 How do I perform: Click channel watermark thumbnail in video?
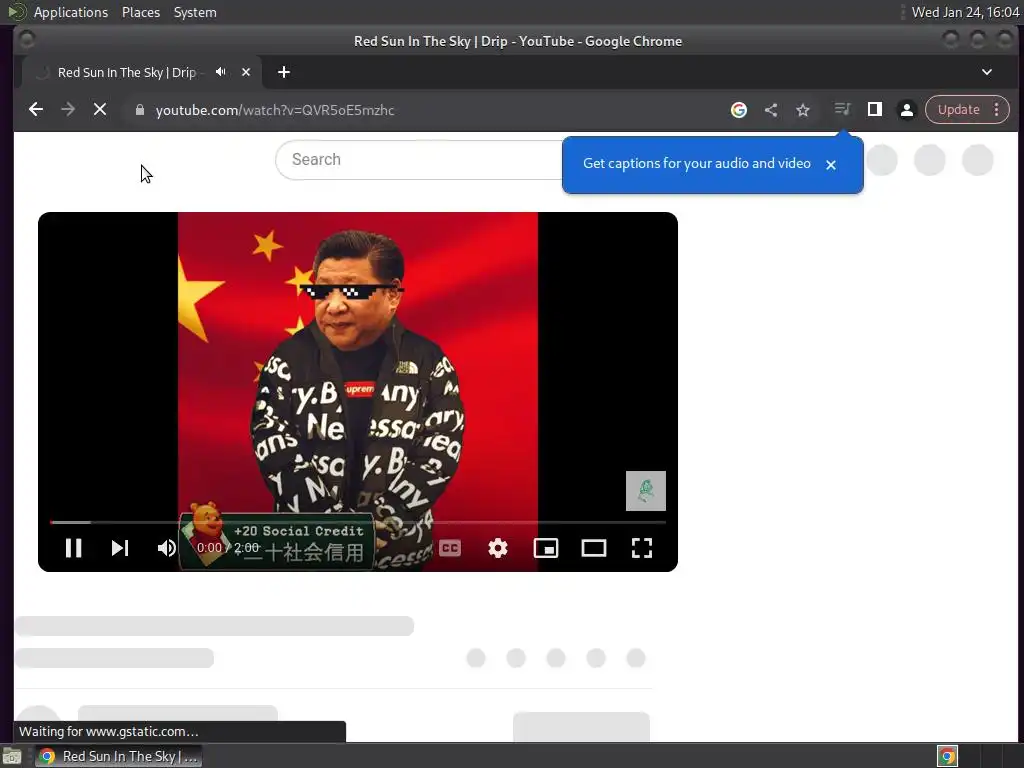pos(646,490)
